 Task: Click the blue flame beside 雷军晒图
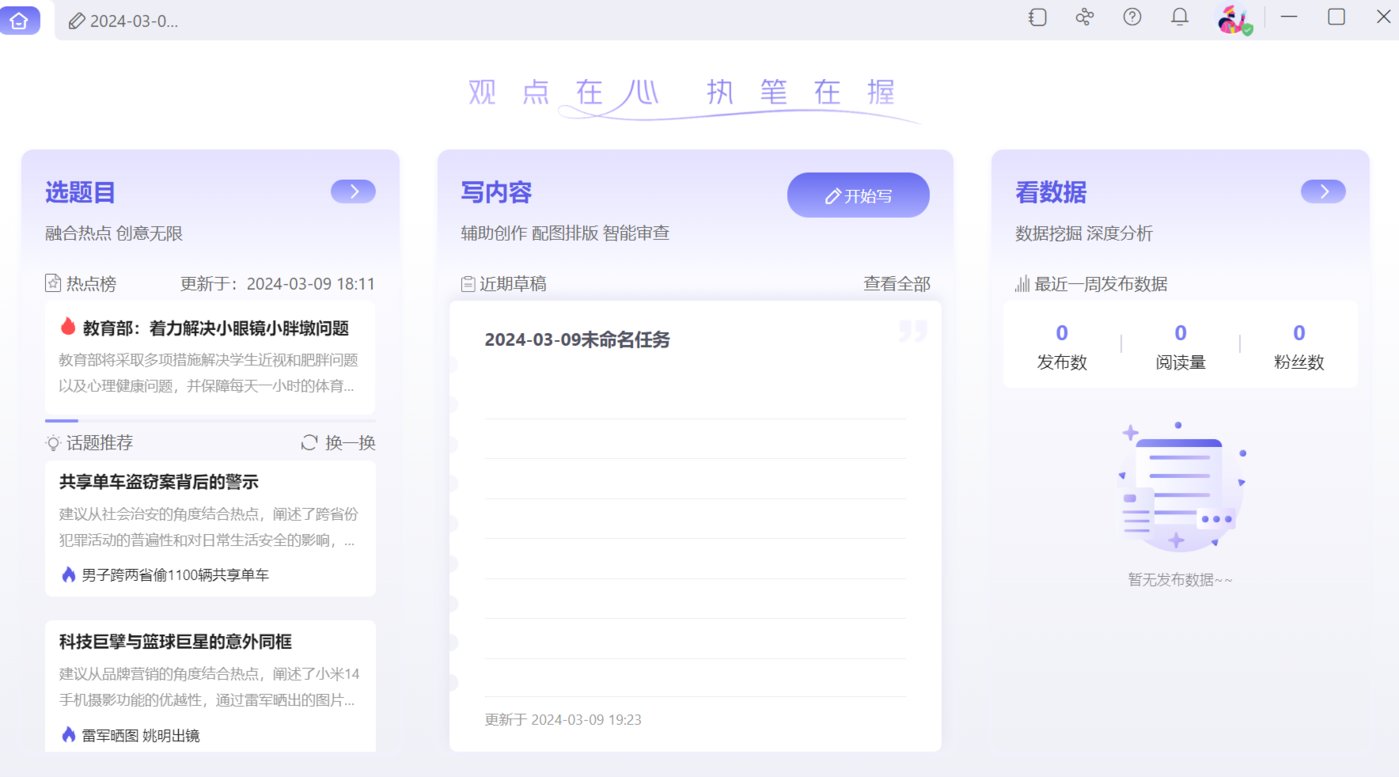pyautogui.click(x=68, y=735)
